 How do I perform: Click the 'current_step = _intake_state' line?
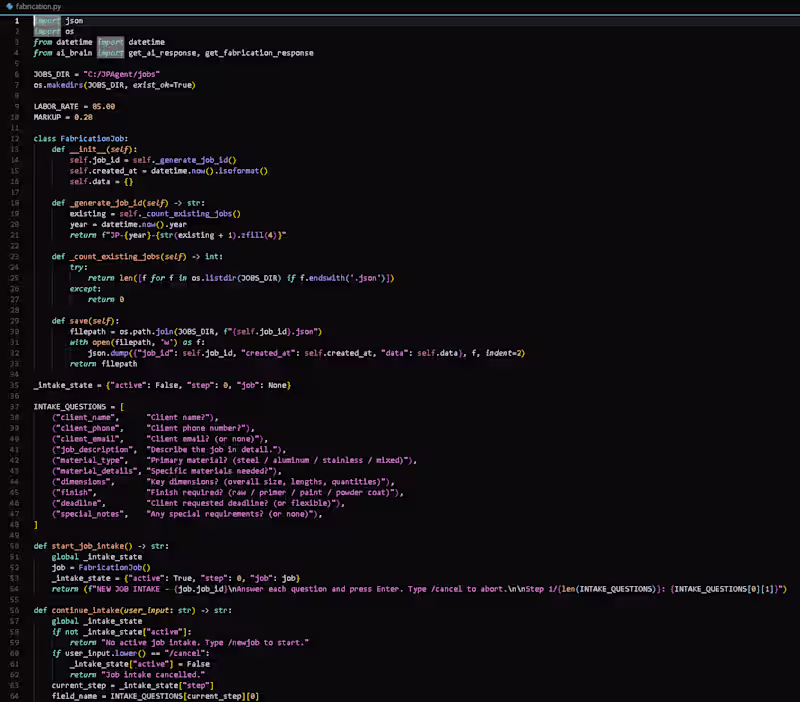(x=133, y=685)
